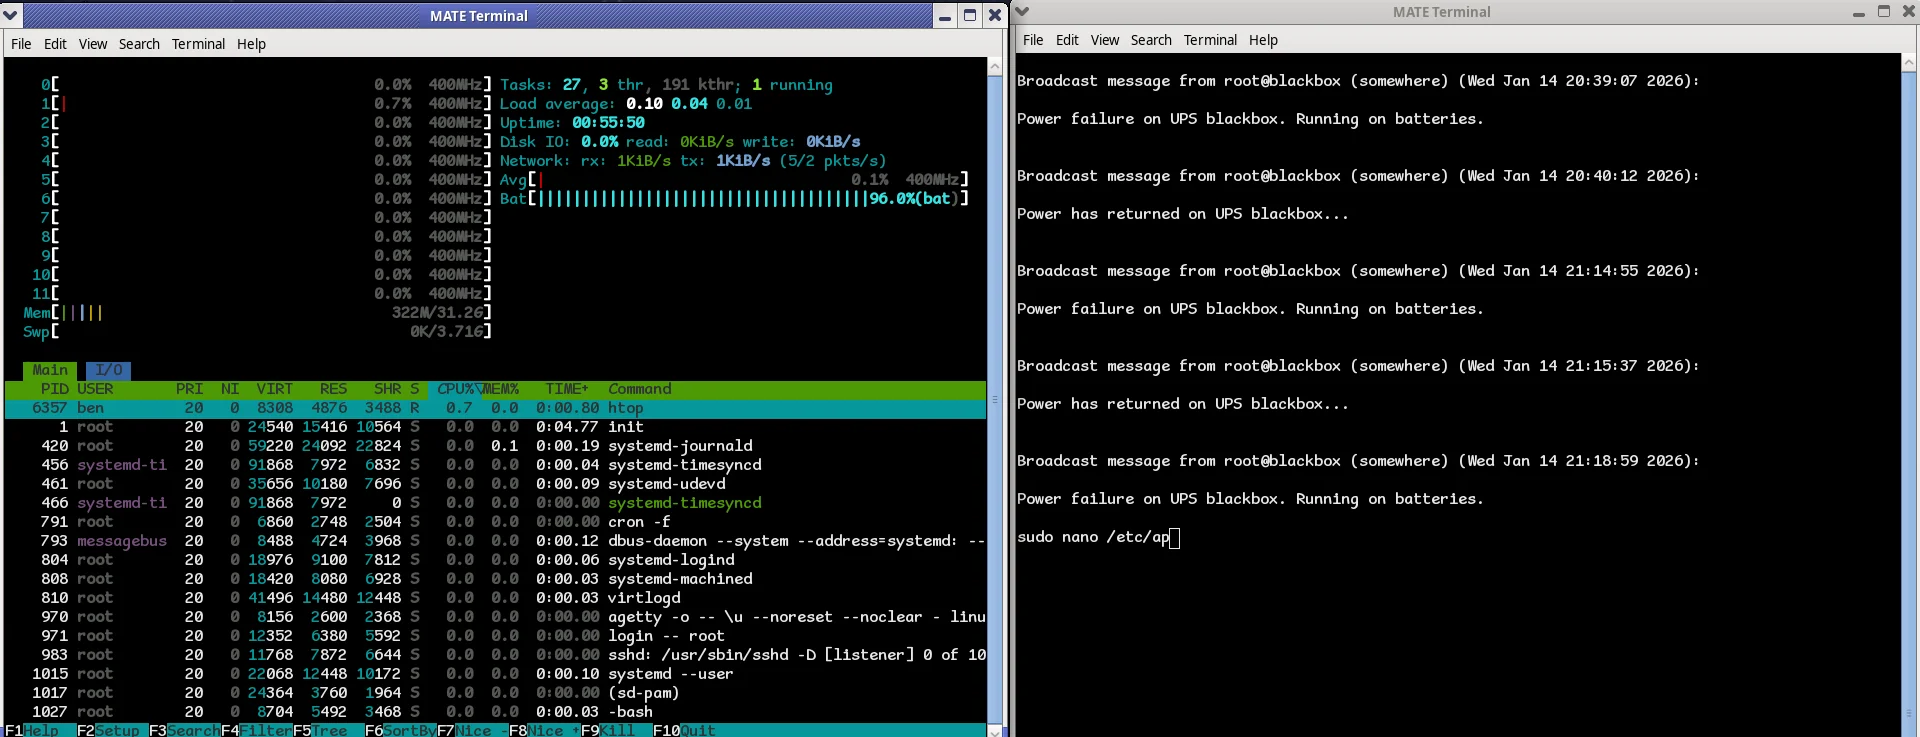Viewport: 1920px width, 737px height.
Task: Open the Search menu in the right terminal
Action: pyautogui.click(x=1150, y=40)
